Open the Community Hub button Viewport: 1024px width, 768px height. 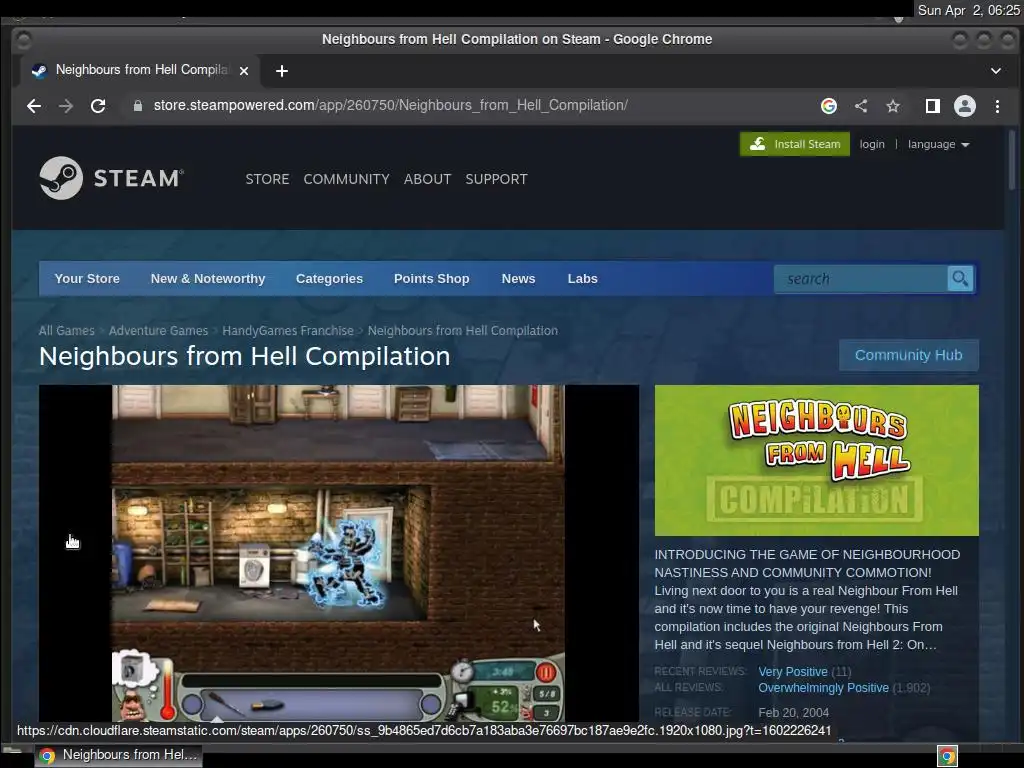pyautogui.click(x=908, y=355)
